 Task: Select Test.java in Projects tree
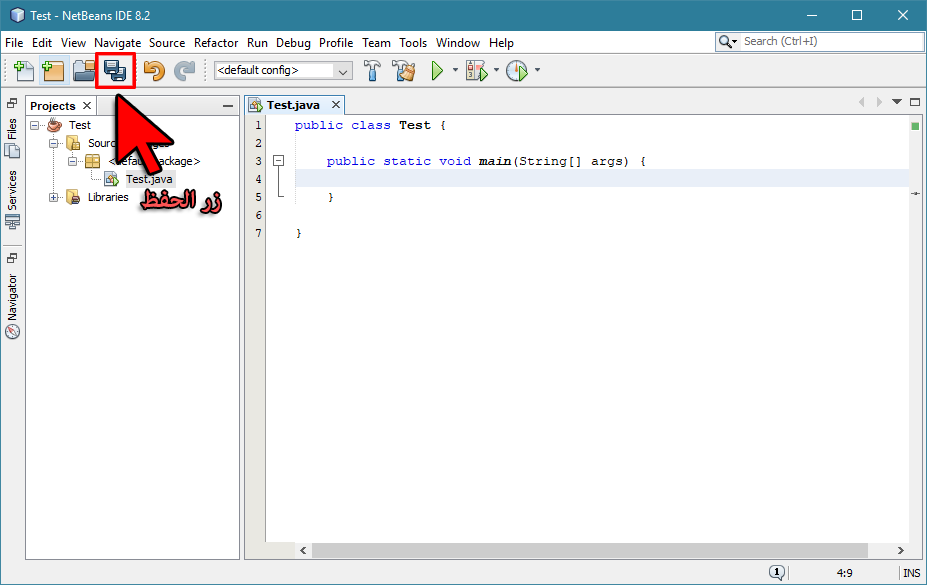click(149, 179)
